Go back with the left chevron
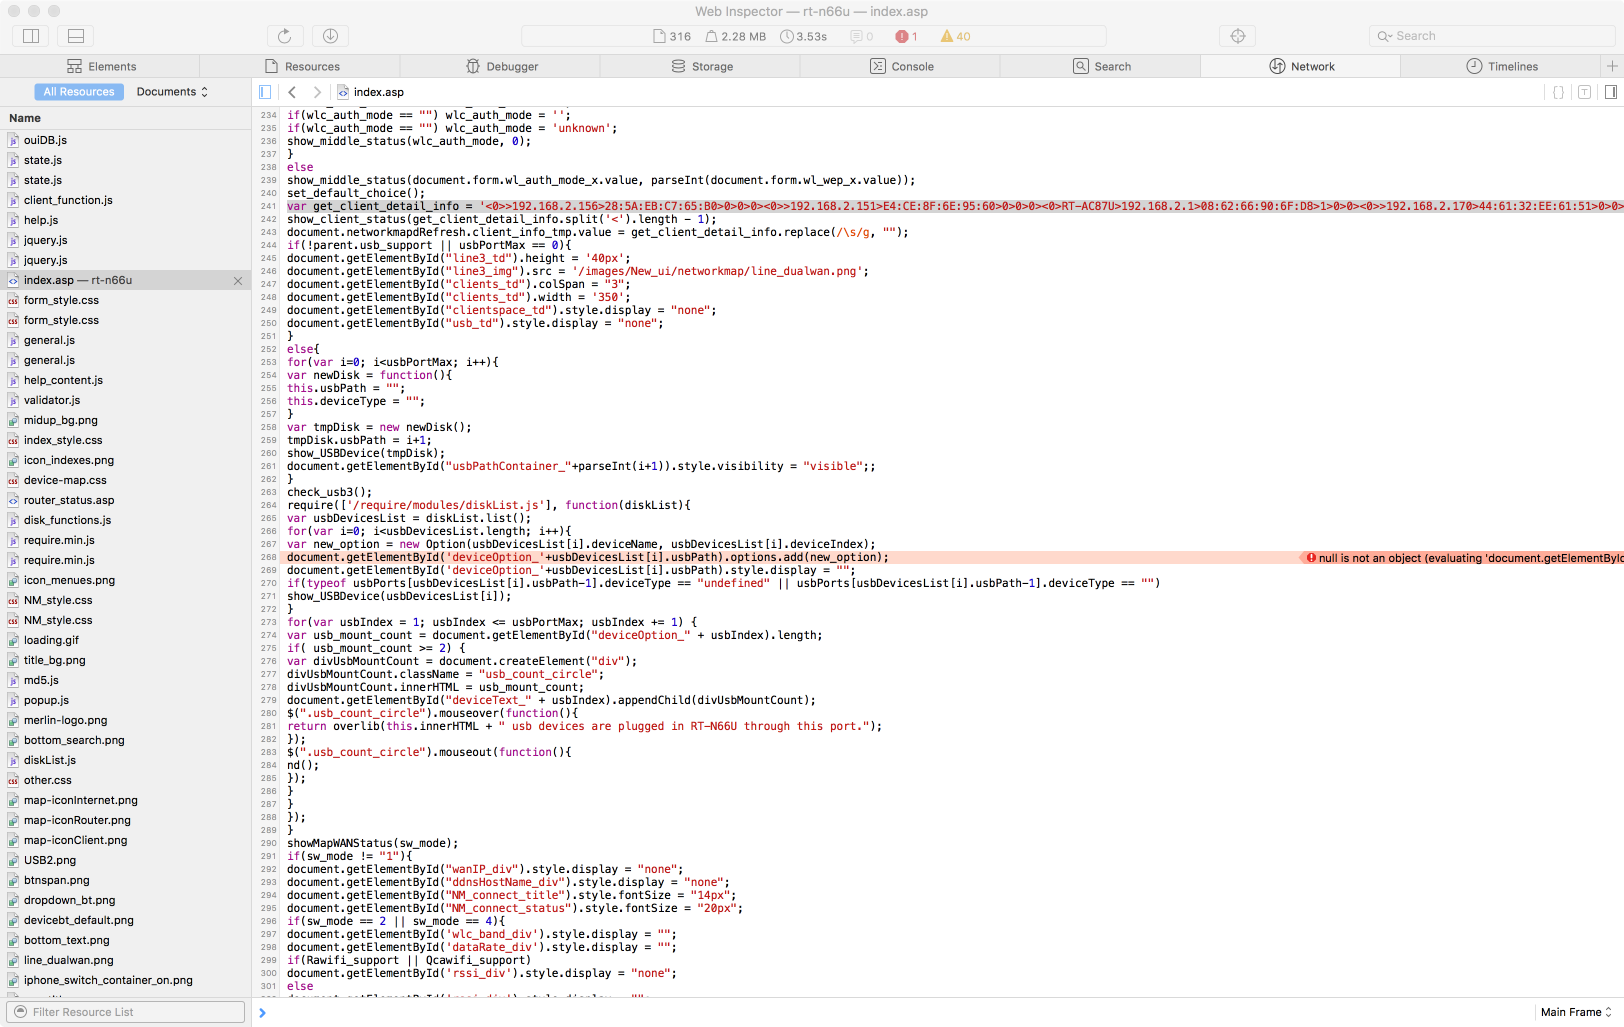This screenshot has width=1624, height=1027. point(292,92)
